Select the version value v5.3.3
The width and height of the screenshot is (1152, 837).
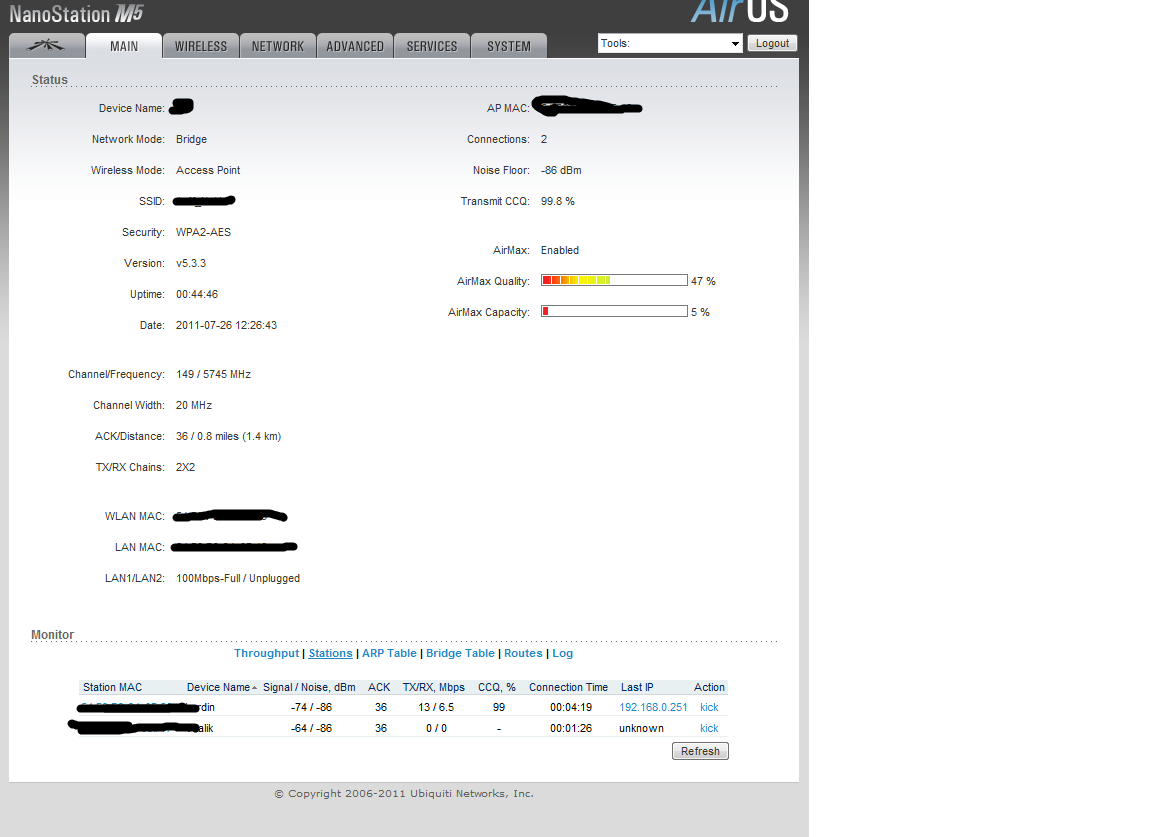[191, 263]
